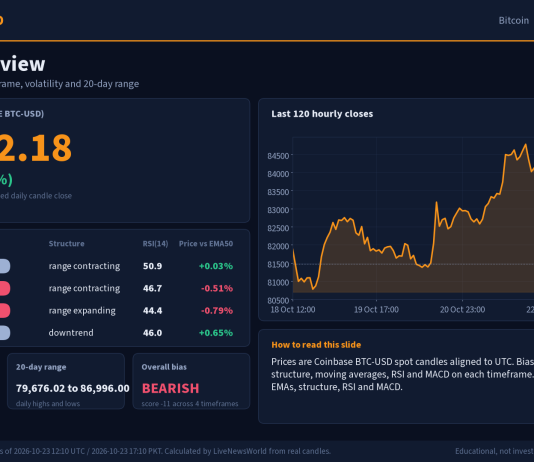Click the 'Last 120 hourly closes' chart title

click(322, 114)
